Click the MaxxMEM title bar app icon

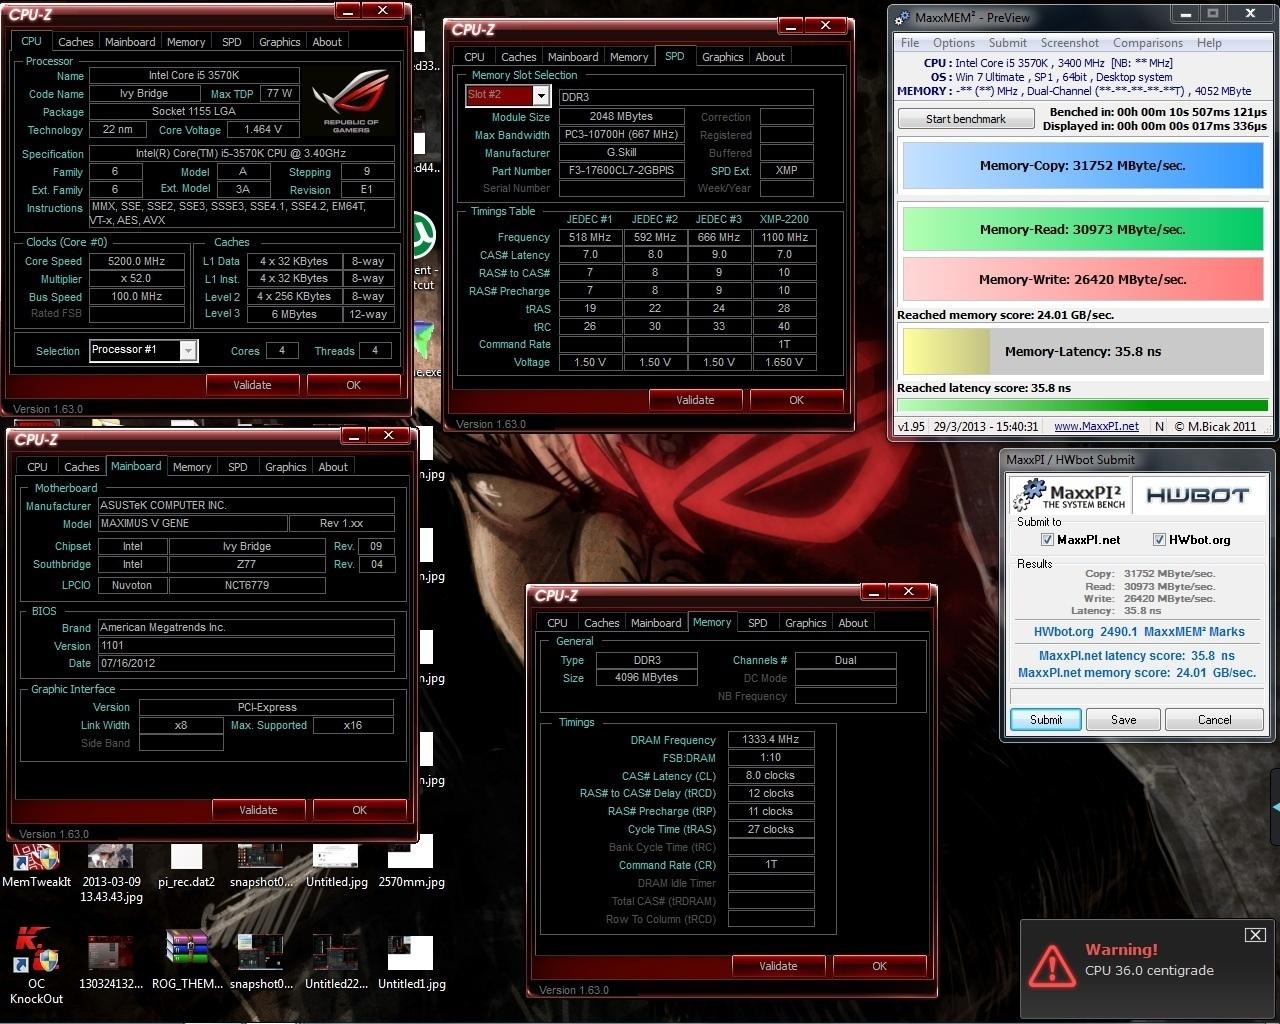(902, 17)
